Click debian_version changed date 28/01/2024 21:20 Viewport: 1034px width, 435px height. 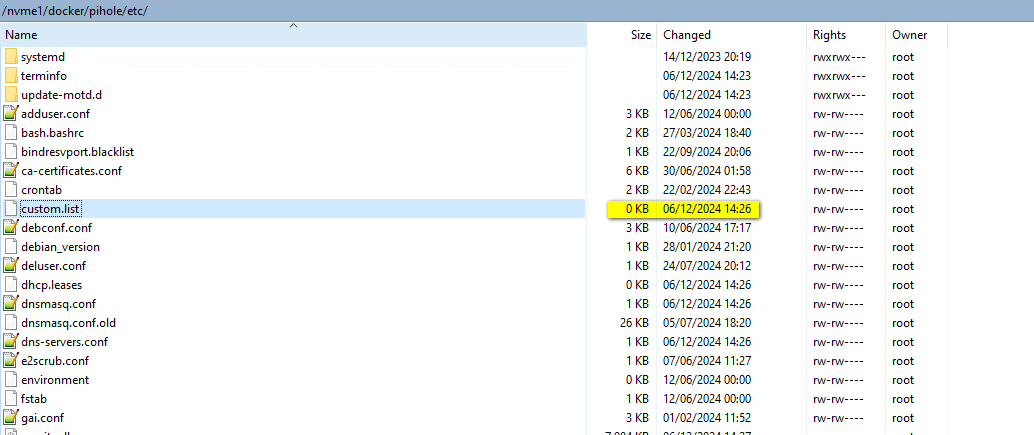[707, 246]
